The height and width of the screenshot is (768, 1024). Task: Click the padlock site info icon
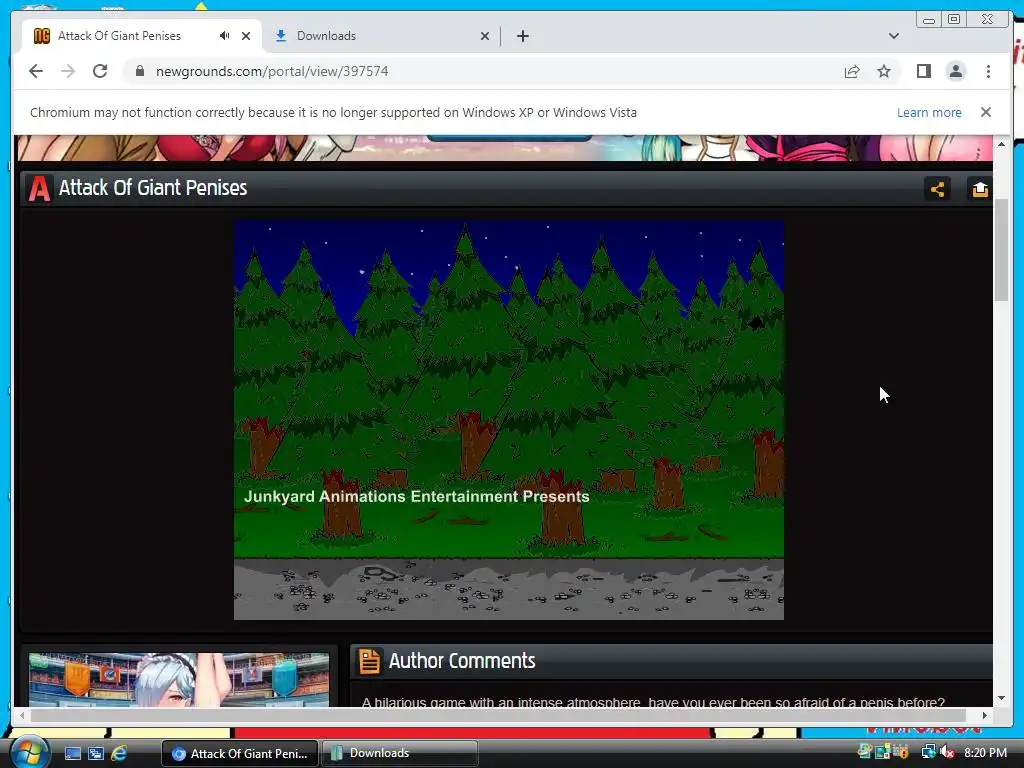click(140, 71)
